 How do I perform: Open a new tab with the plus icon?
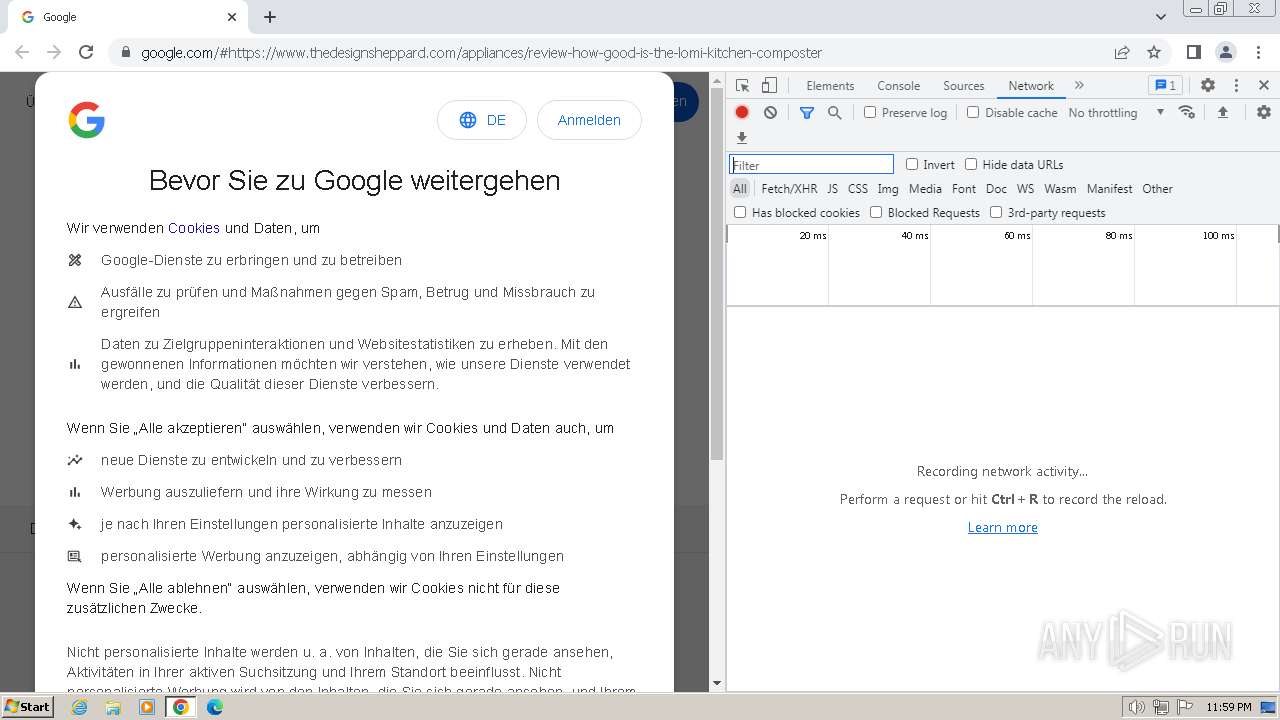pyautogui.click(x=270, y=17)
